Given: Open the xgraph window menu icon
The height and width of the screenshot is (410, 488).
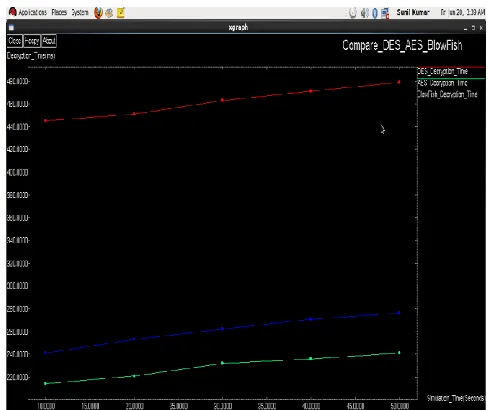Looking at the screenshot, I should [x=11, y=27].
